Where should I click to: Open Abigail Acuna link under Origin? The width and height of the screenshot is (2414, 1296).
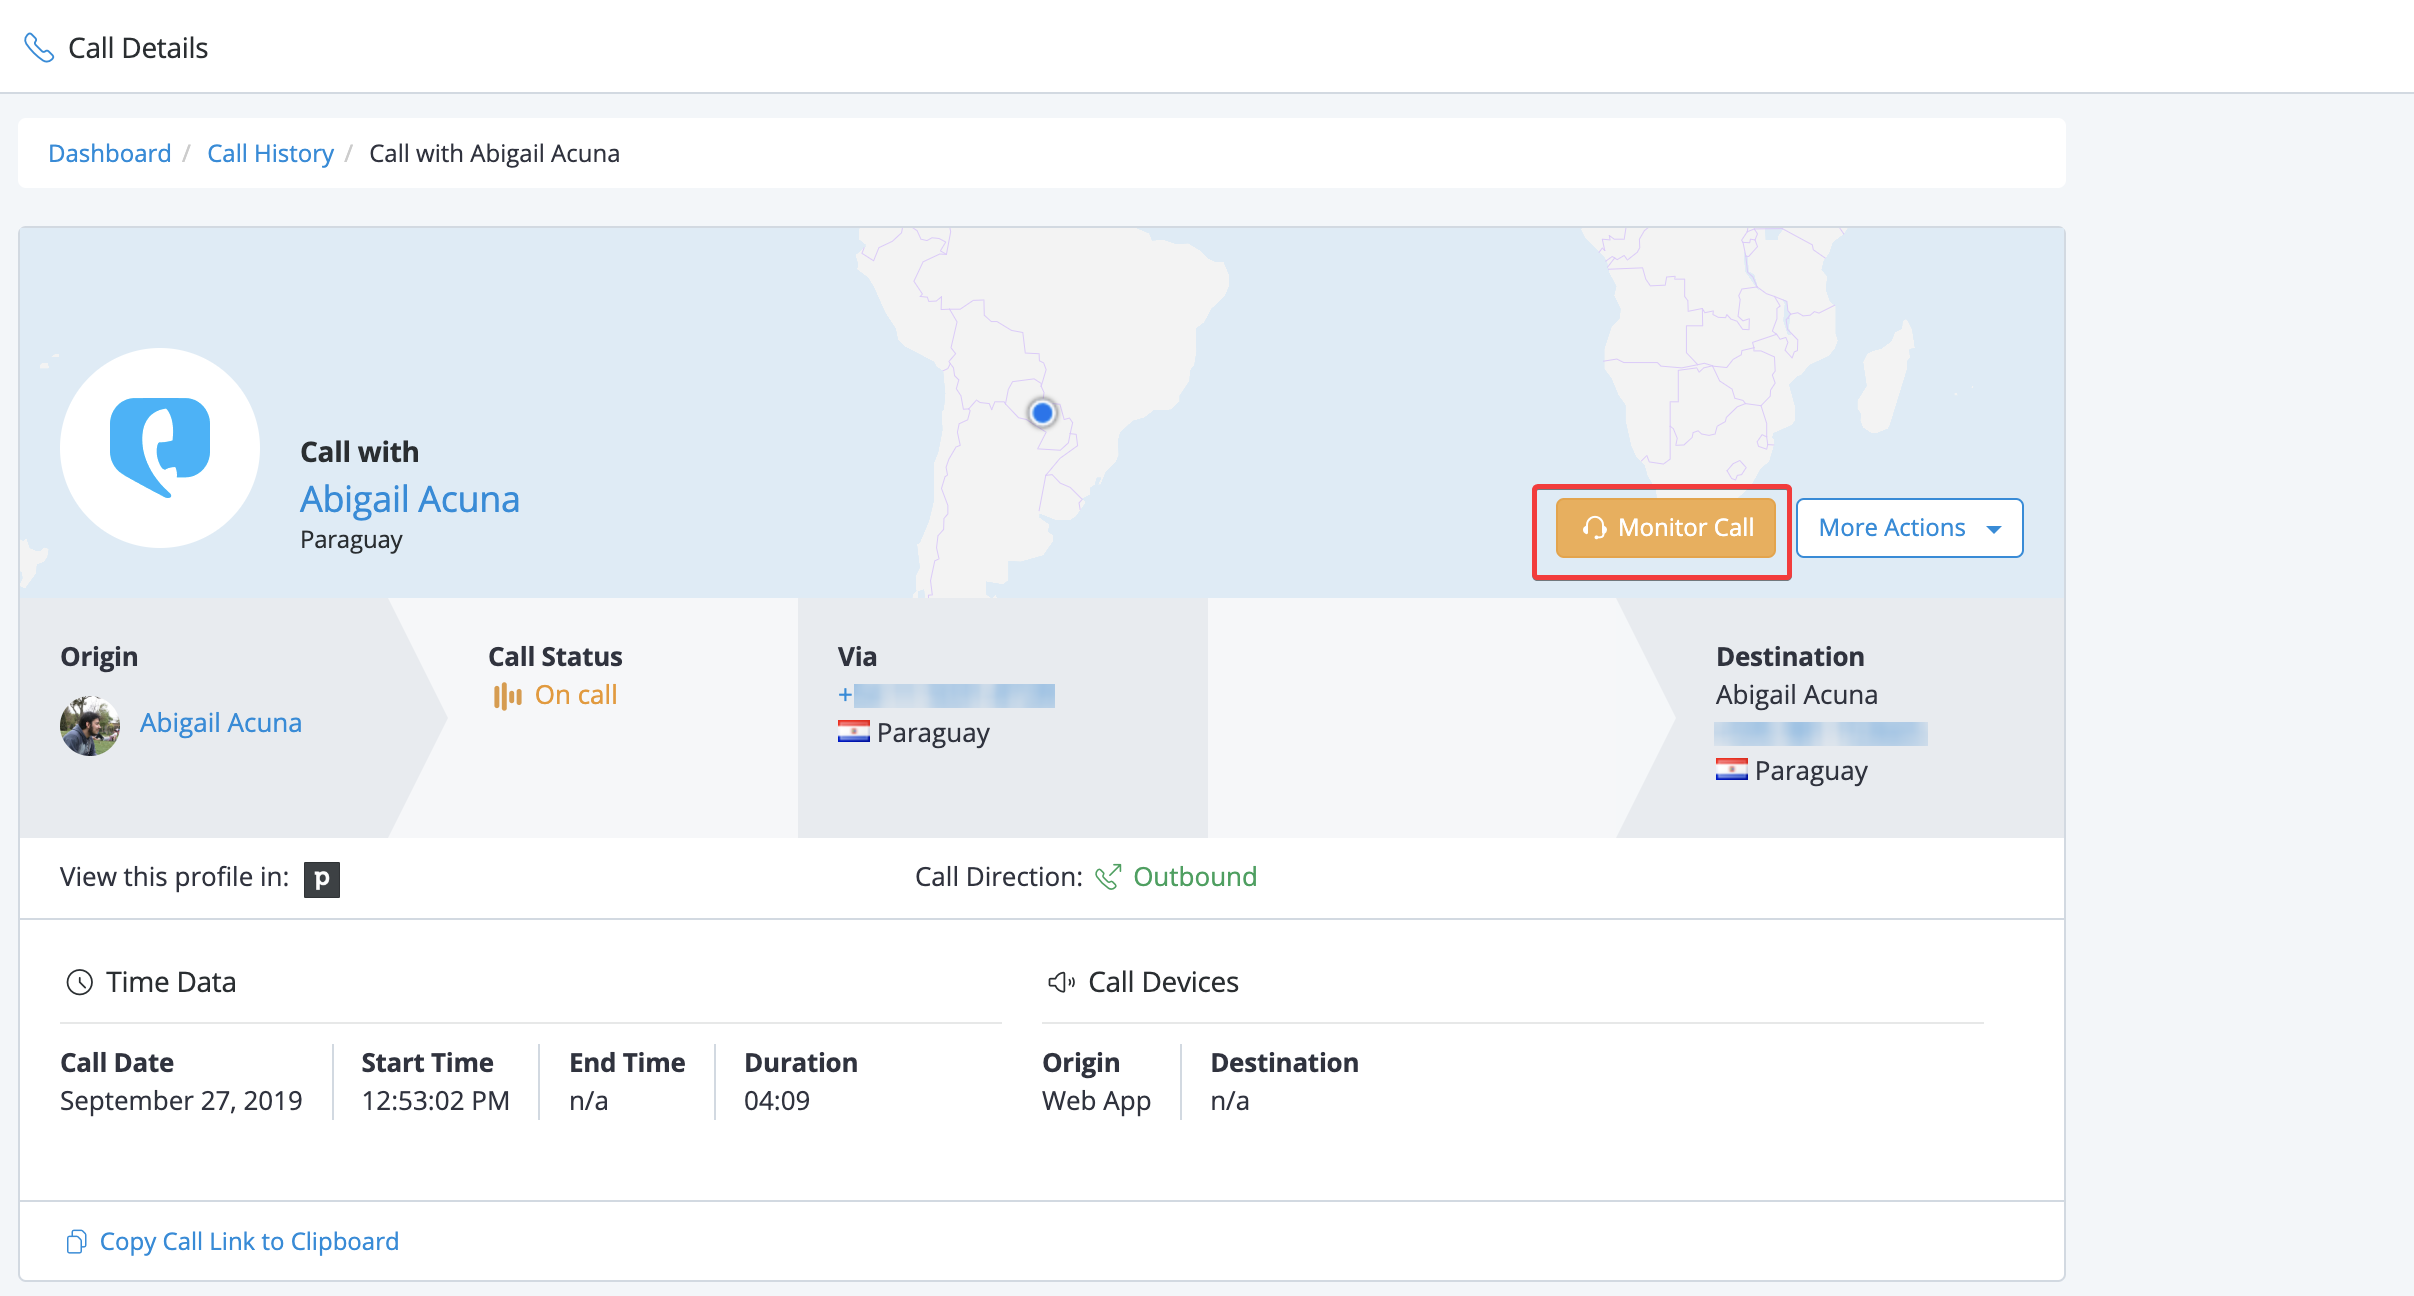coord(221,722)
